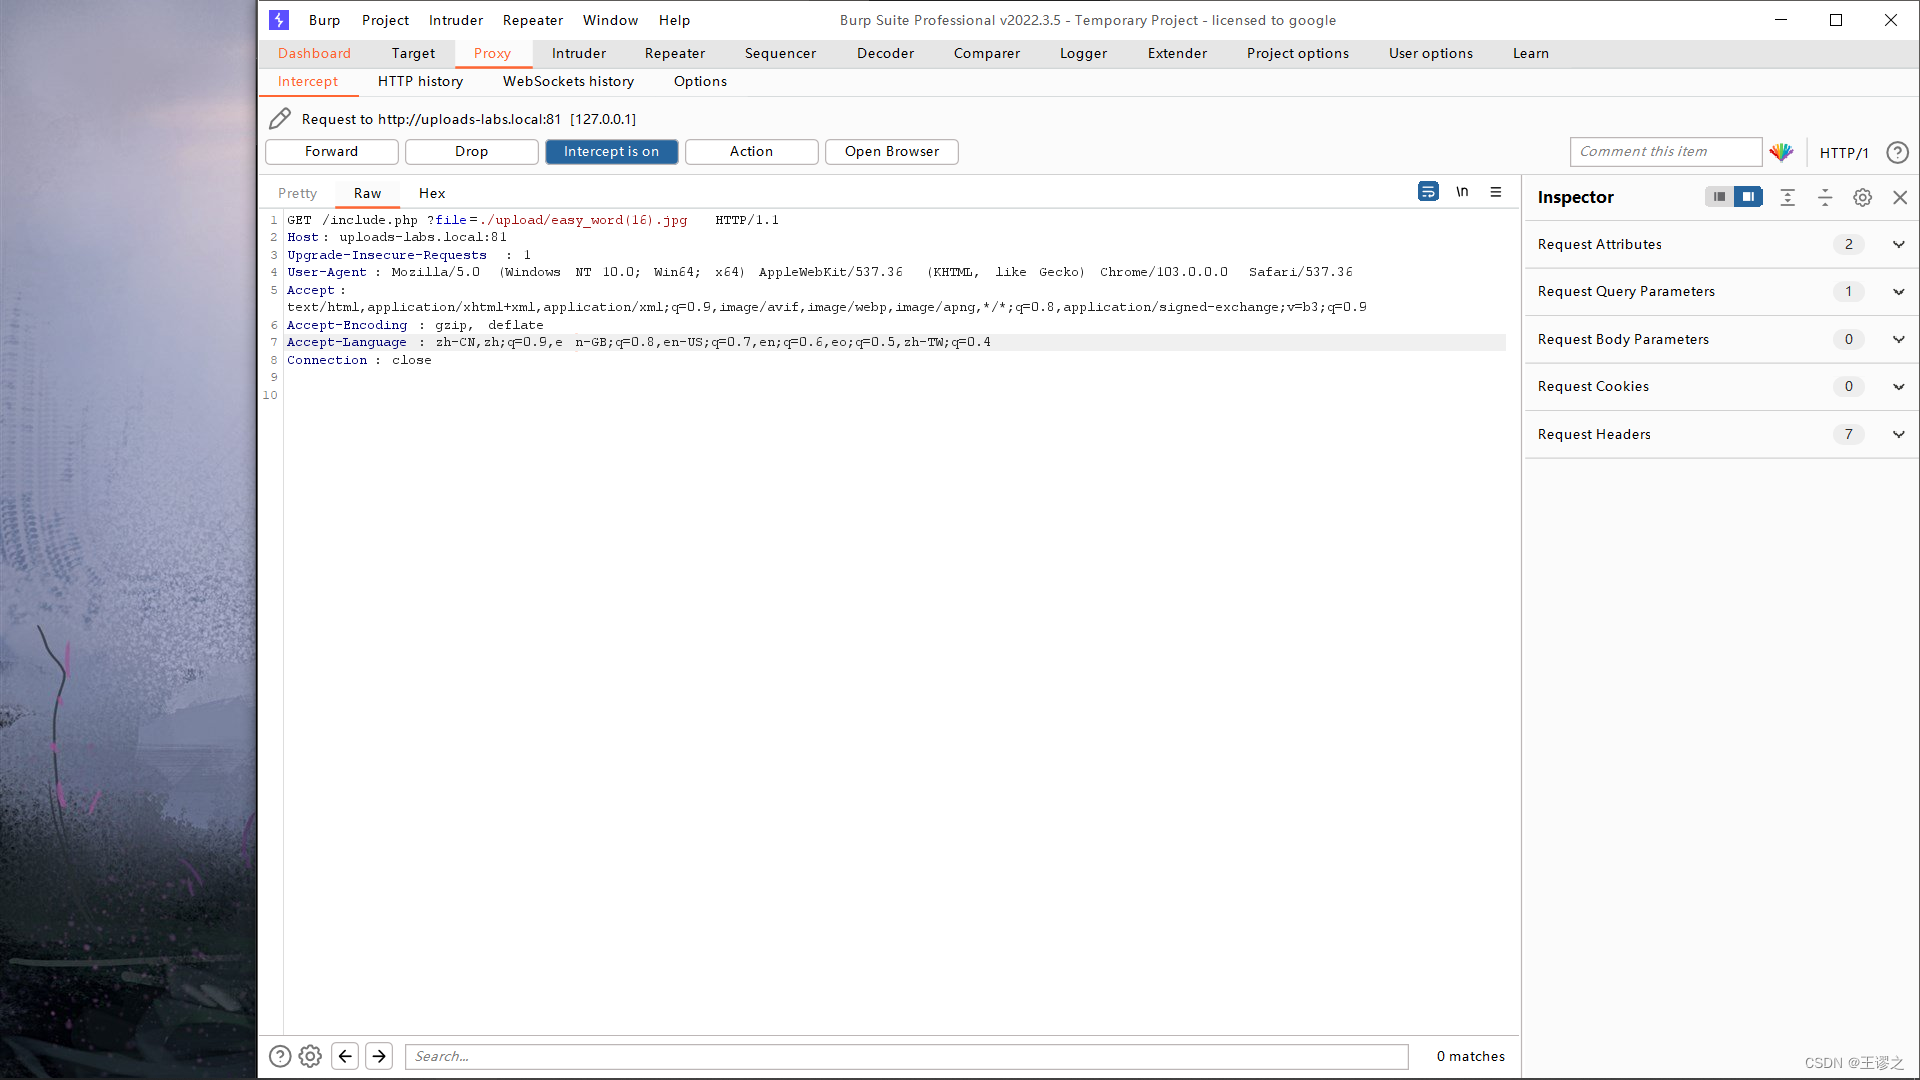Switch to Comparer tab

pos(986,54)
